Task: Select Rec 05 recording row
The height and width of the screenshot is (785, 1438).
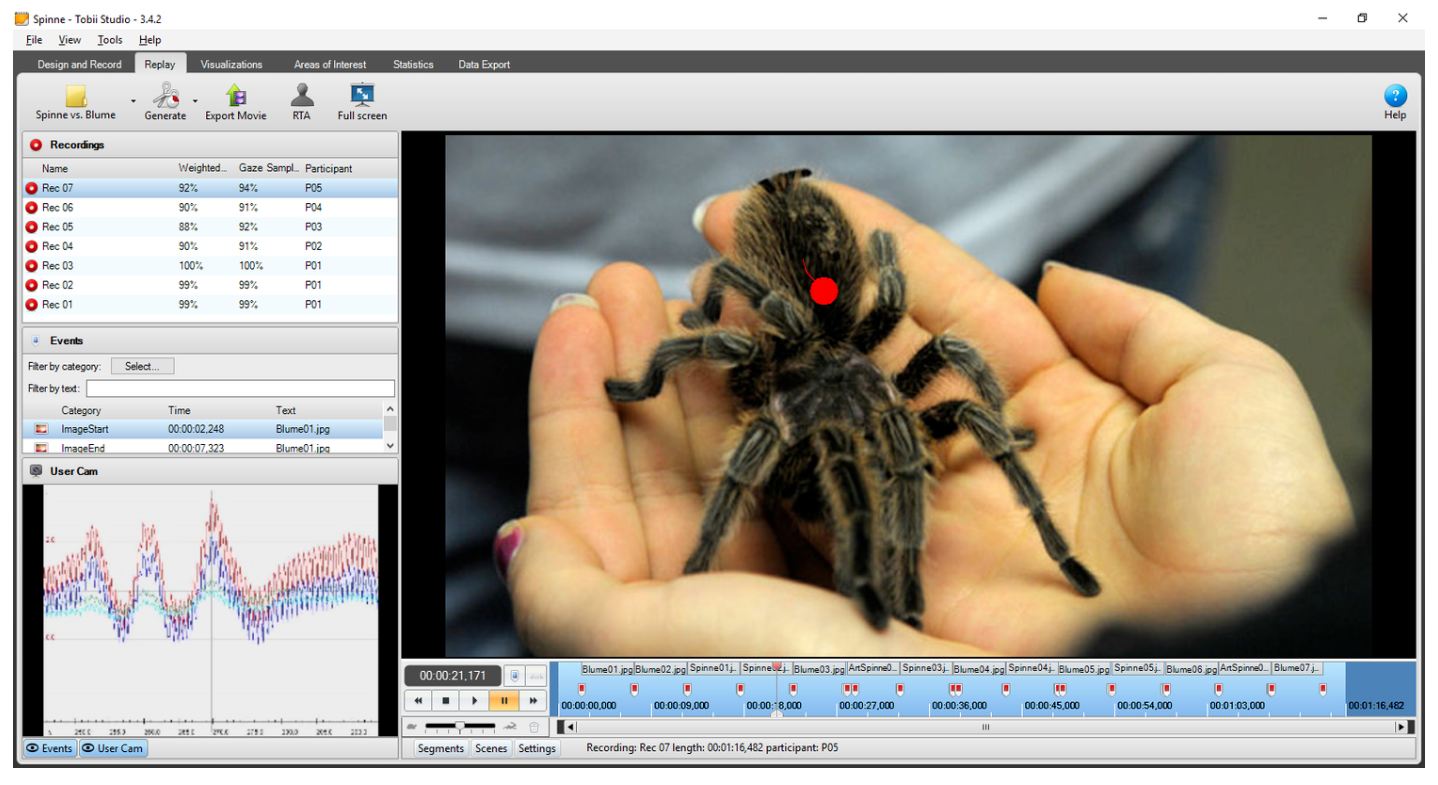Action: click(x=210, y=227)
